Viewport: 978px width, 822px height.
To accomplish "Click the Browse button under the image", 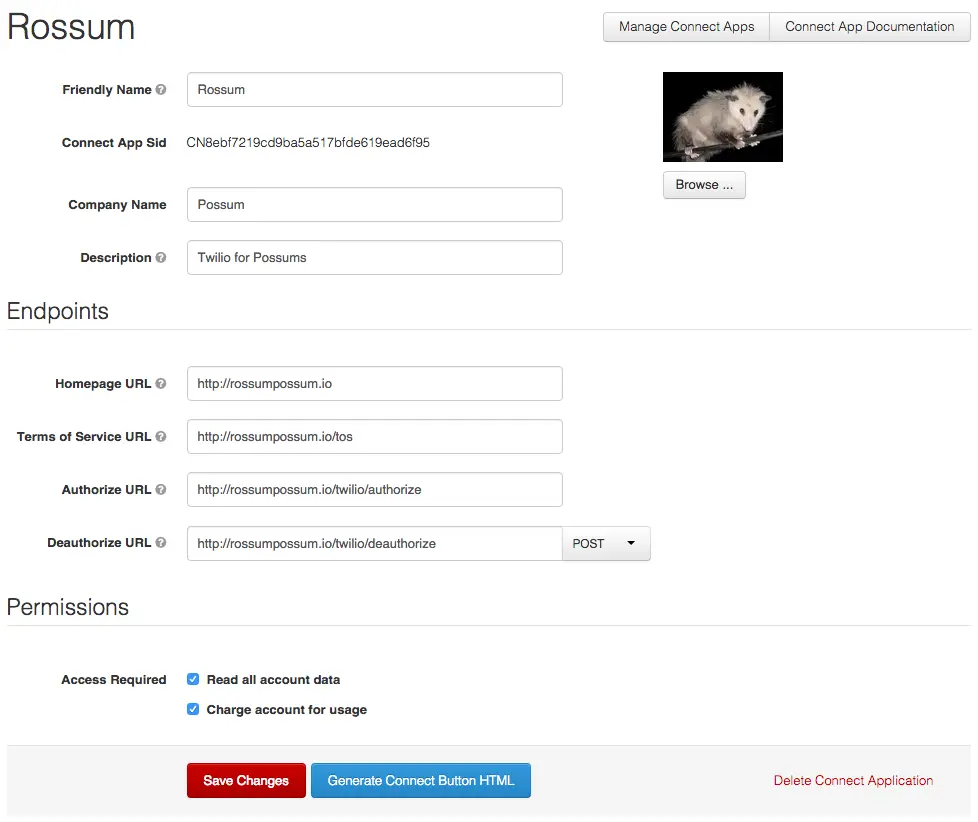I will 704,185.
